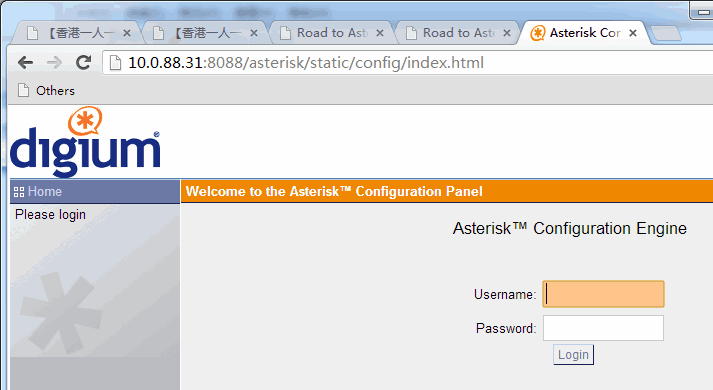Open the Home sidebar item

[x=95, y=191]
